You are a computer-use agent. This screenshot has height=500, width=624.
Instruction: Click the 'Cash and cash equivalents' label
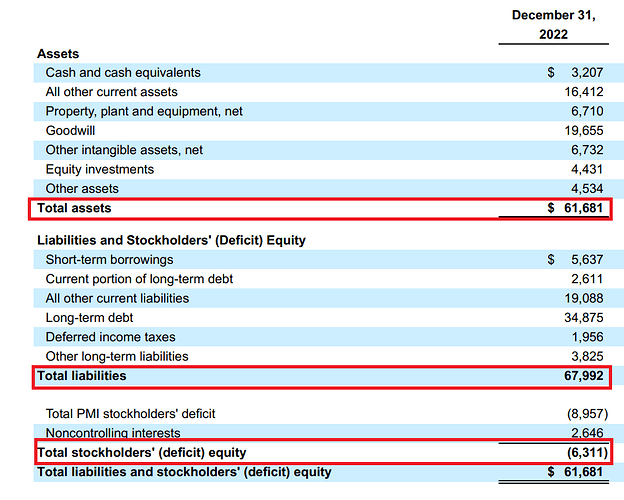click(x=123, y=72)
